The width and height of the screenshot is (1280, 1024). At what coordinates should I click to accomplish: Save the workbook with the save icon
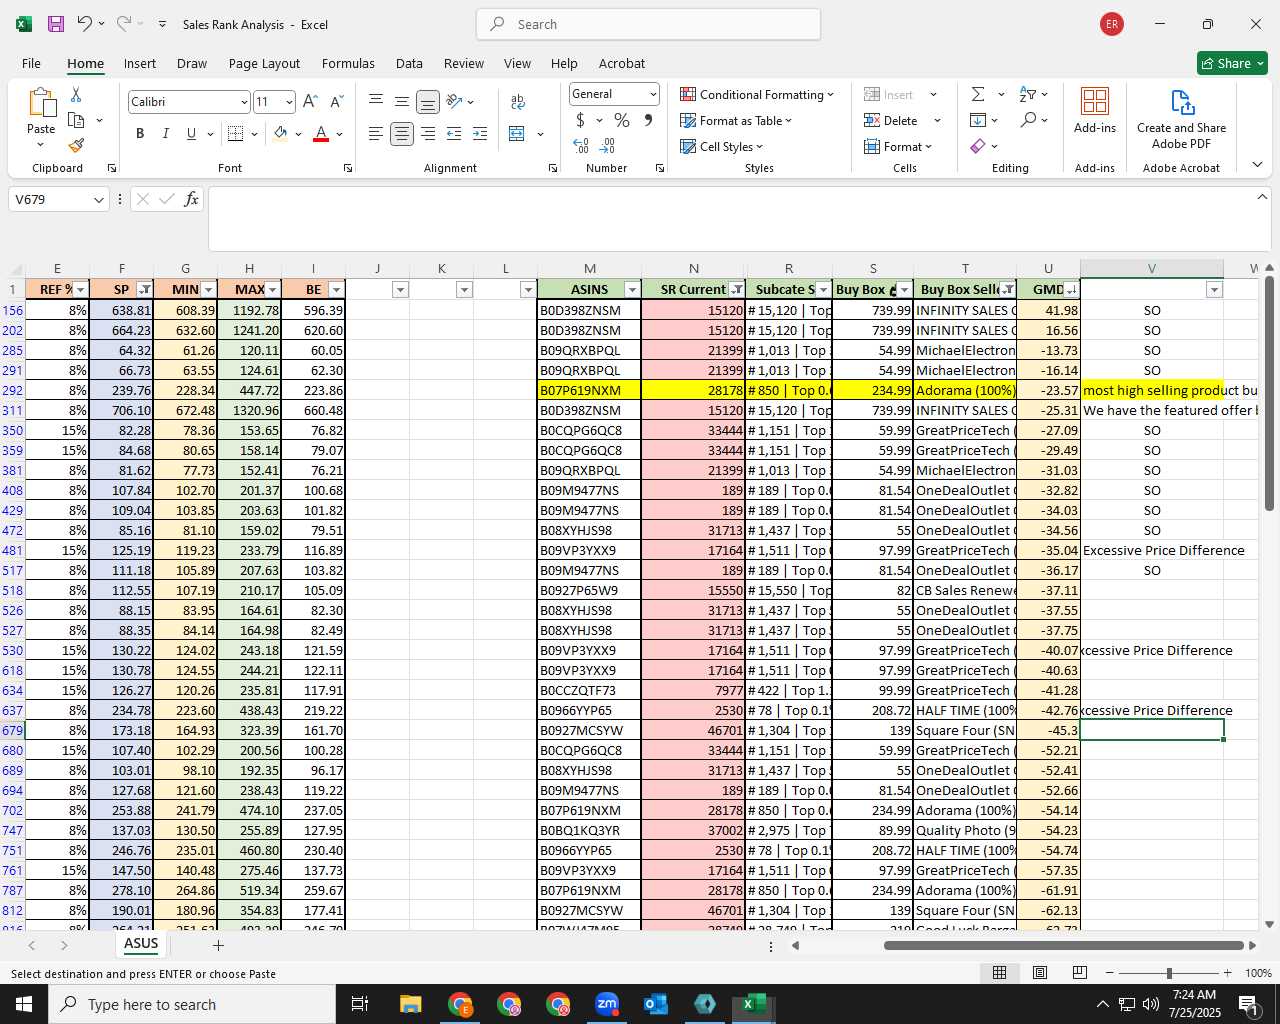(56, 24)
